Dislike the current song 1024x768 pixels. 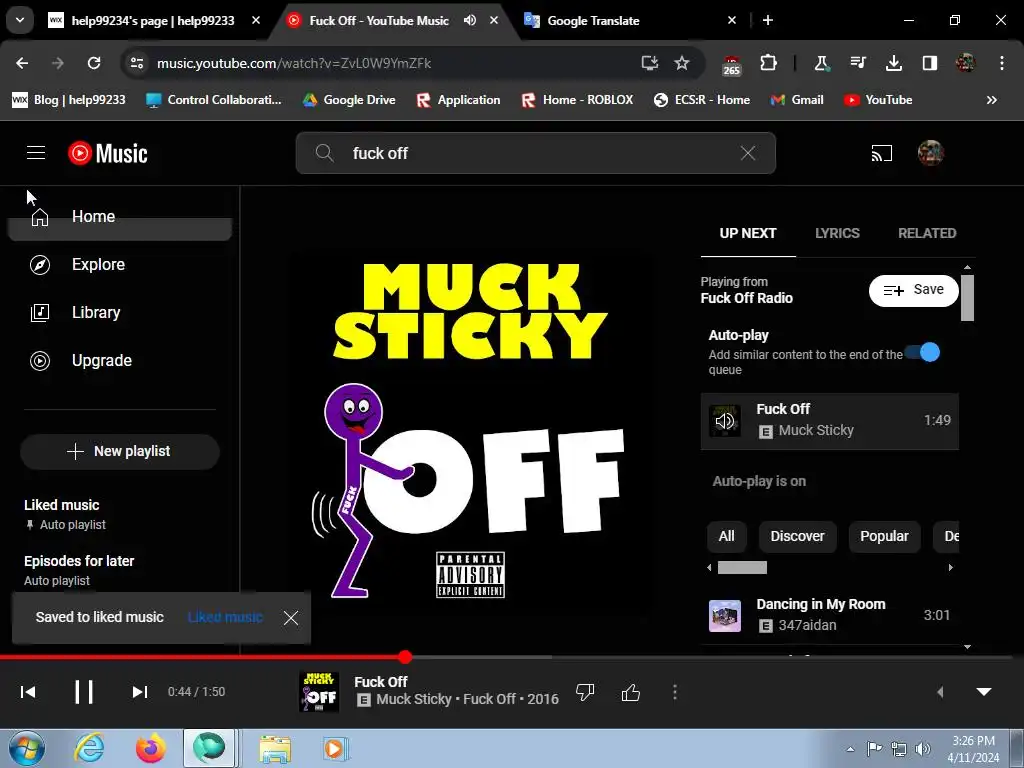click(585, 692)
